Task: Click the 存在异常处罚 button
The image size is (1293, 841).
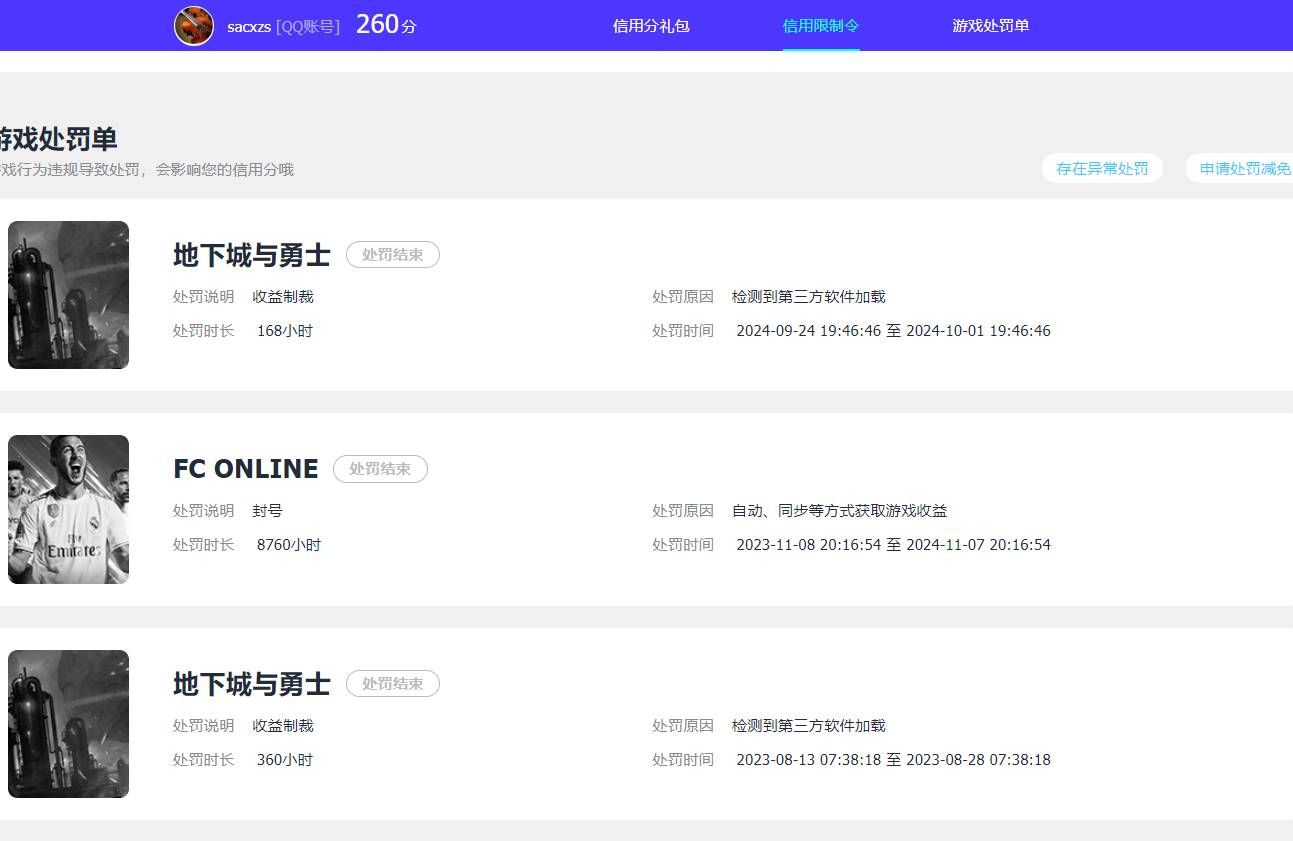Action: point(1102,168)
